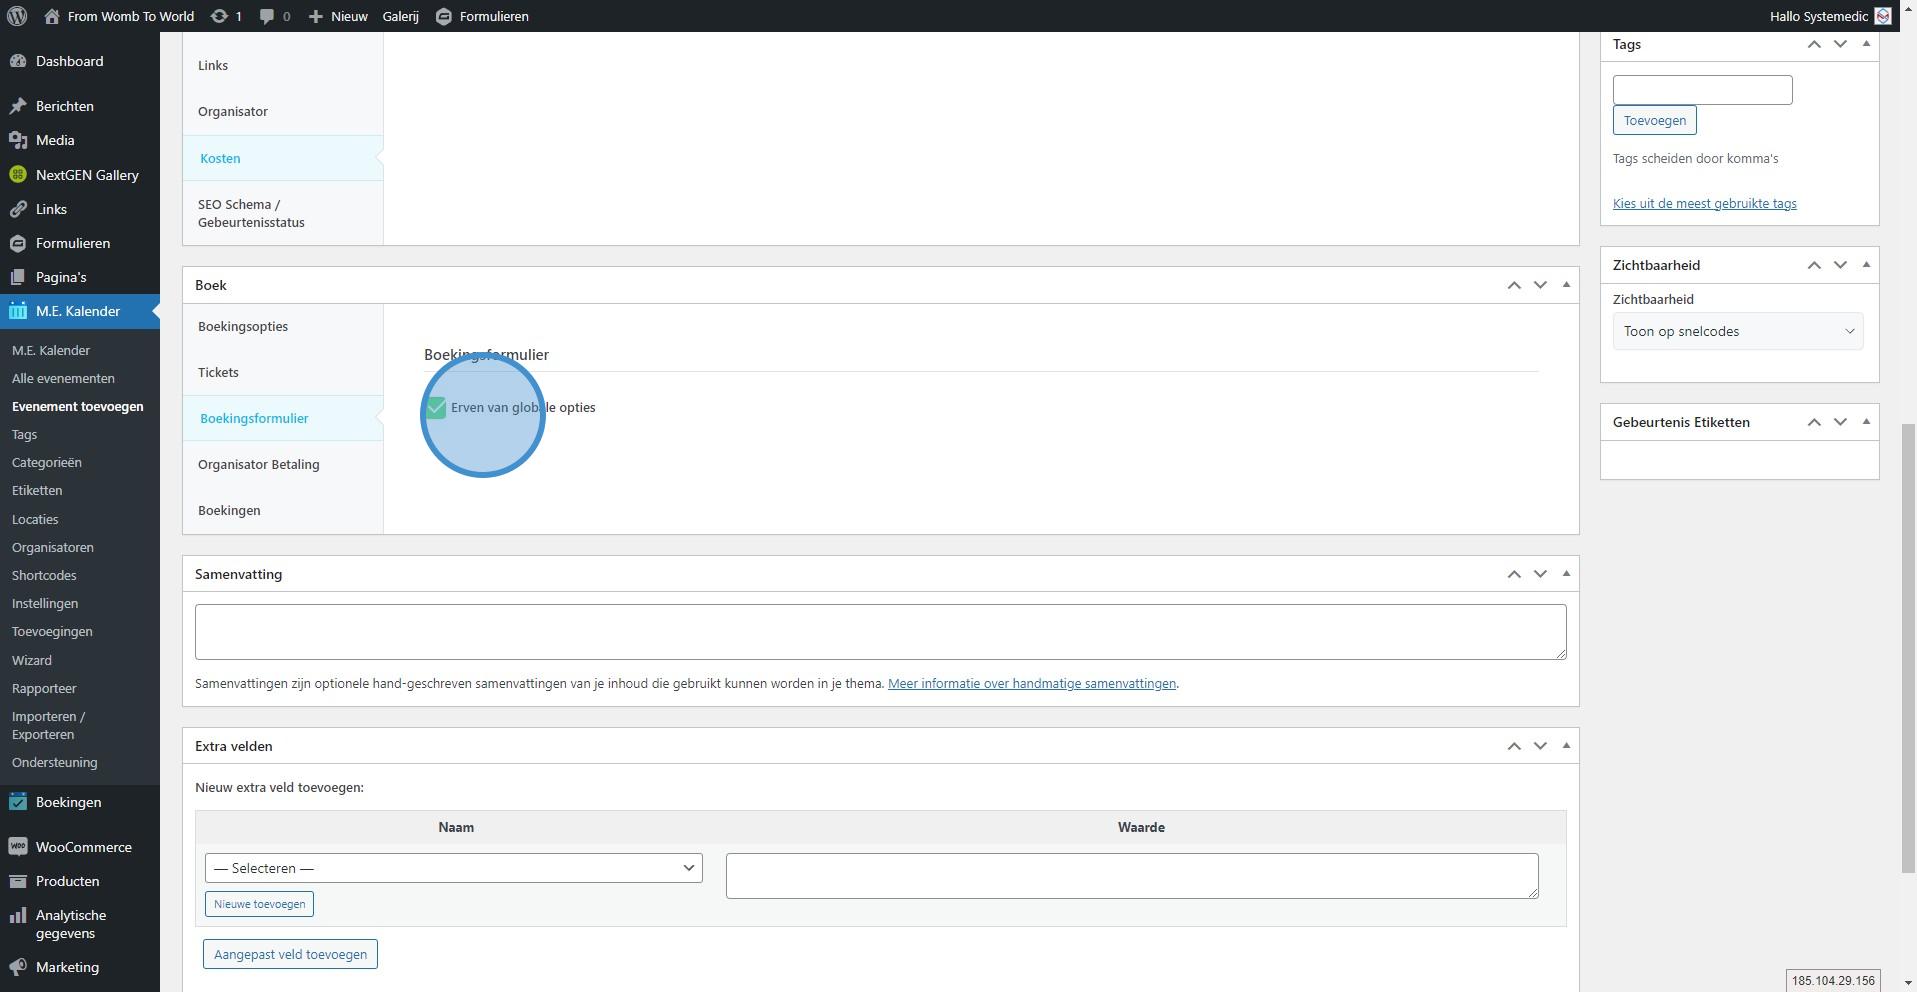Toggle the Samenvatting panel collapse arrow
Image resolution: width=1917 pixels, height=992 pixels.
point(1566,574)
